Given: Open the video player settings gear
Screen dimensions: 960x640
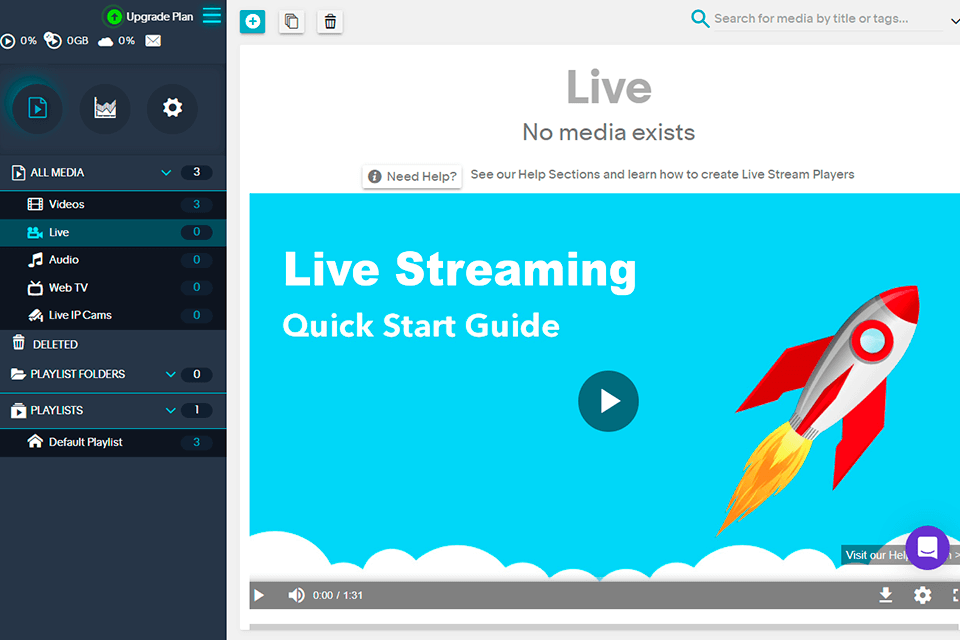Looking at the screenshot, I should point(922,595).
